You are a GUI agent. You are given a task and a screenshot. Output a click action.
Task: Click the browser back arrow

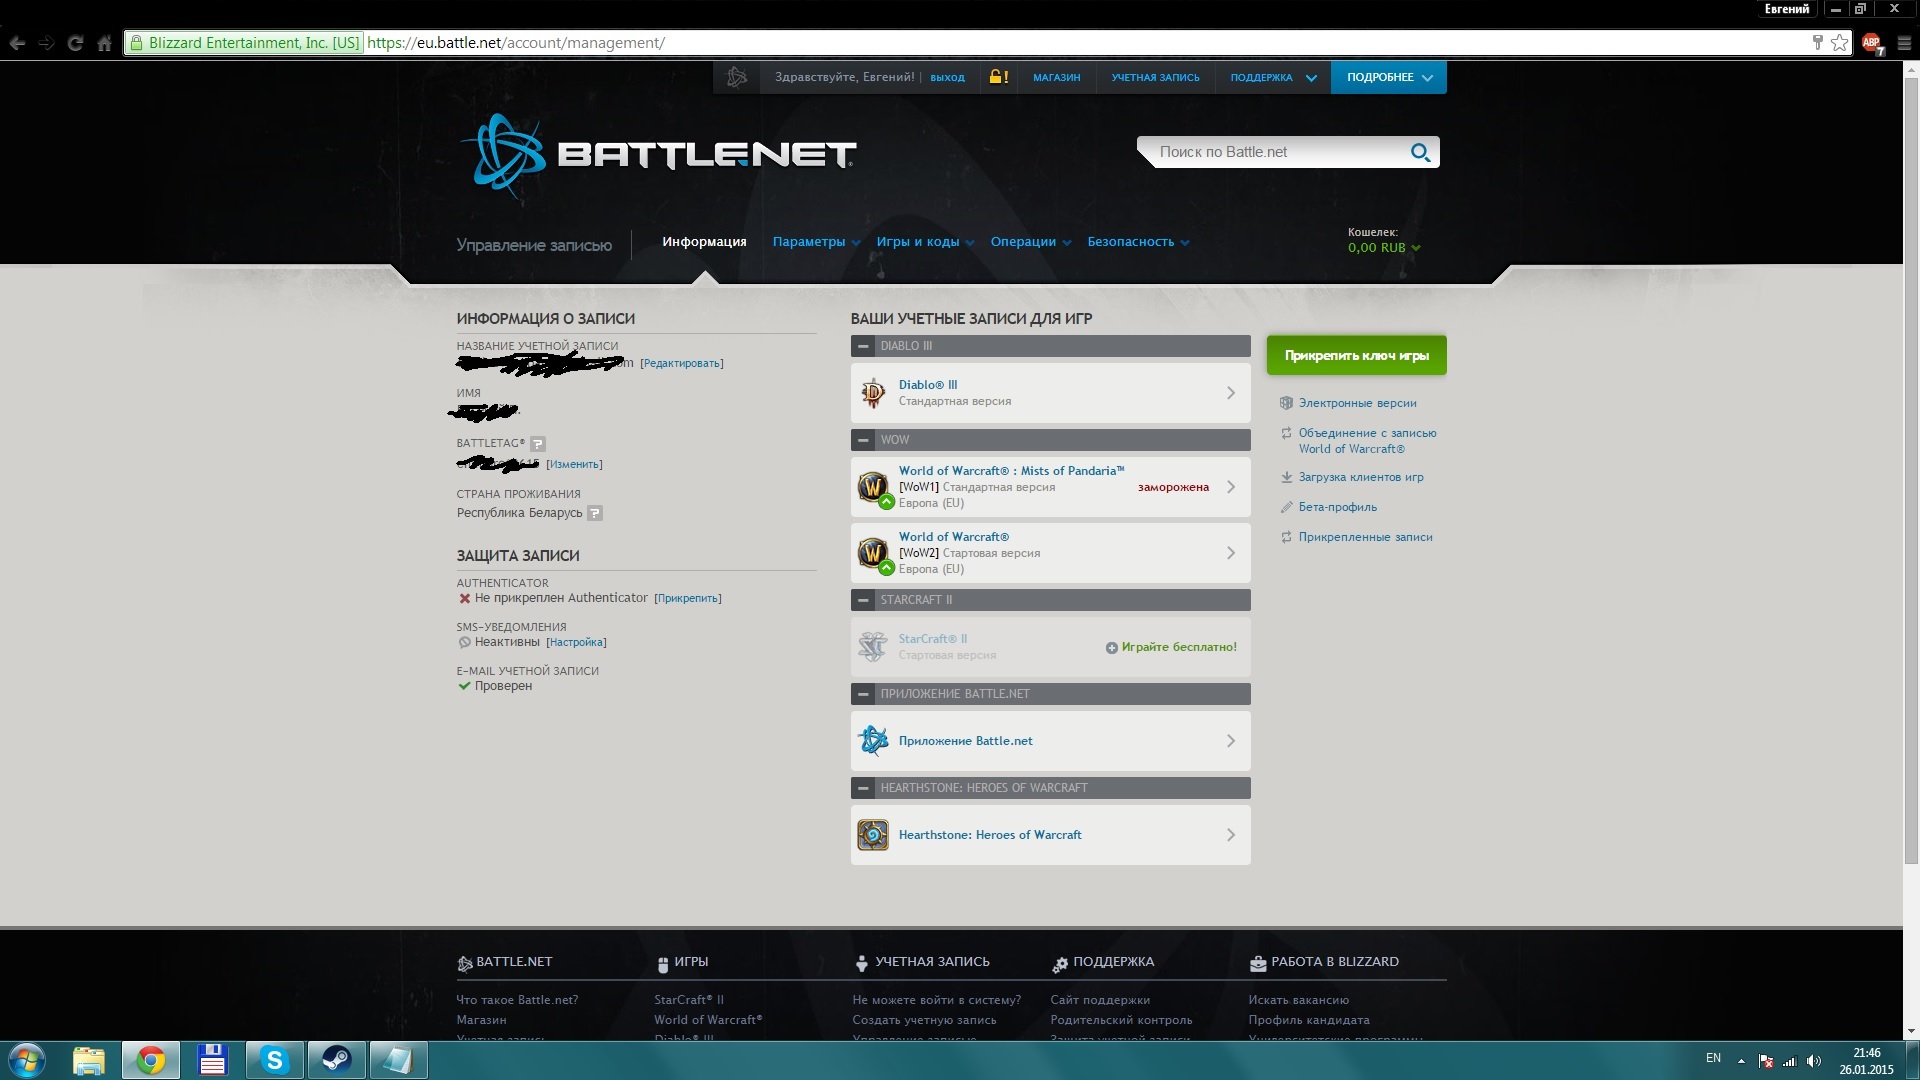pyautogui.click(x=17, y=43)
